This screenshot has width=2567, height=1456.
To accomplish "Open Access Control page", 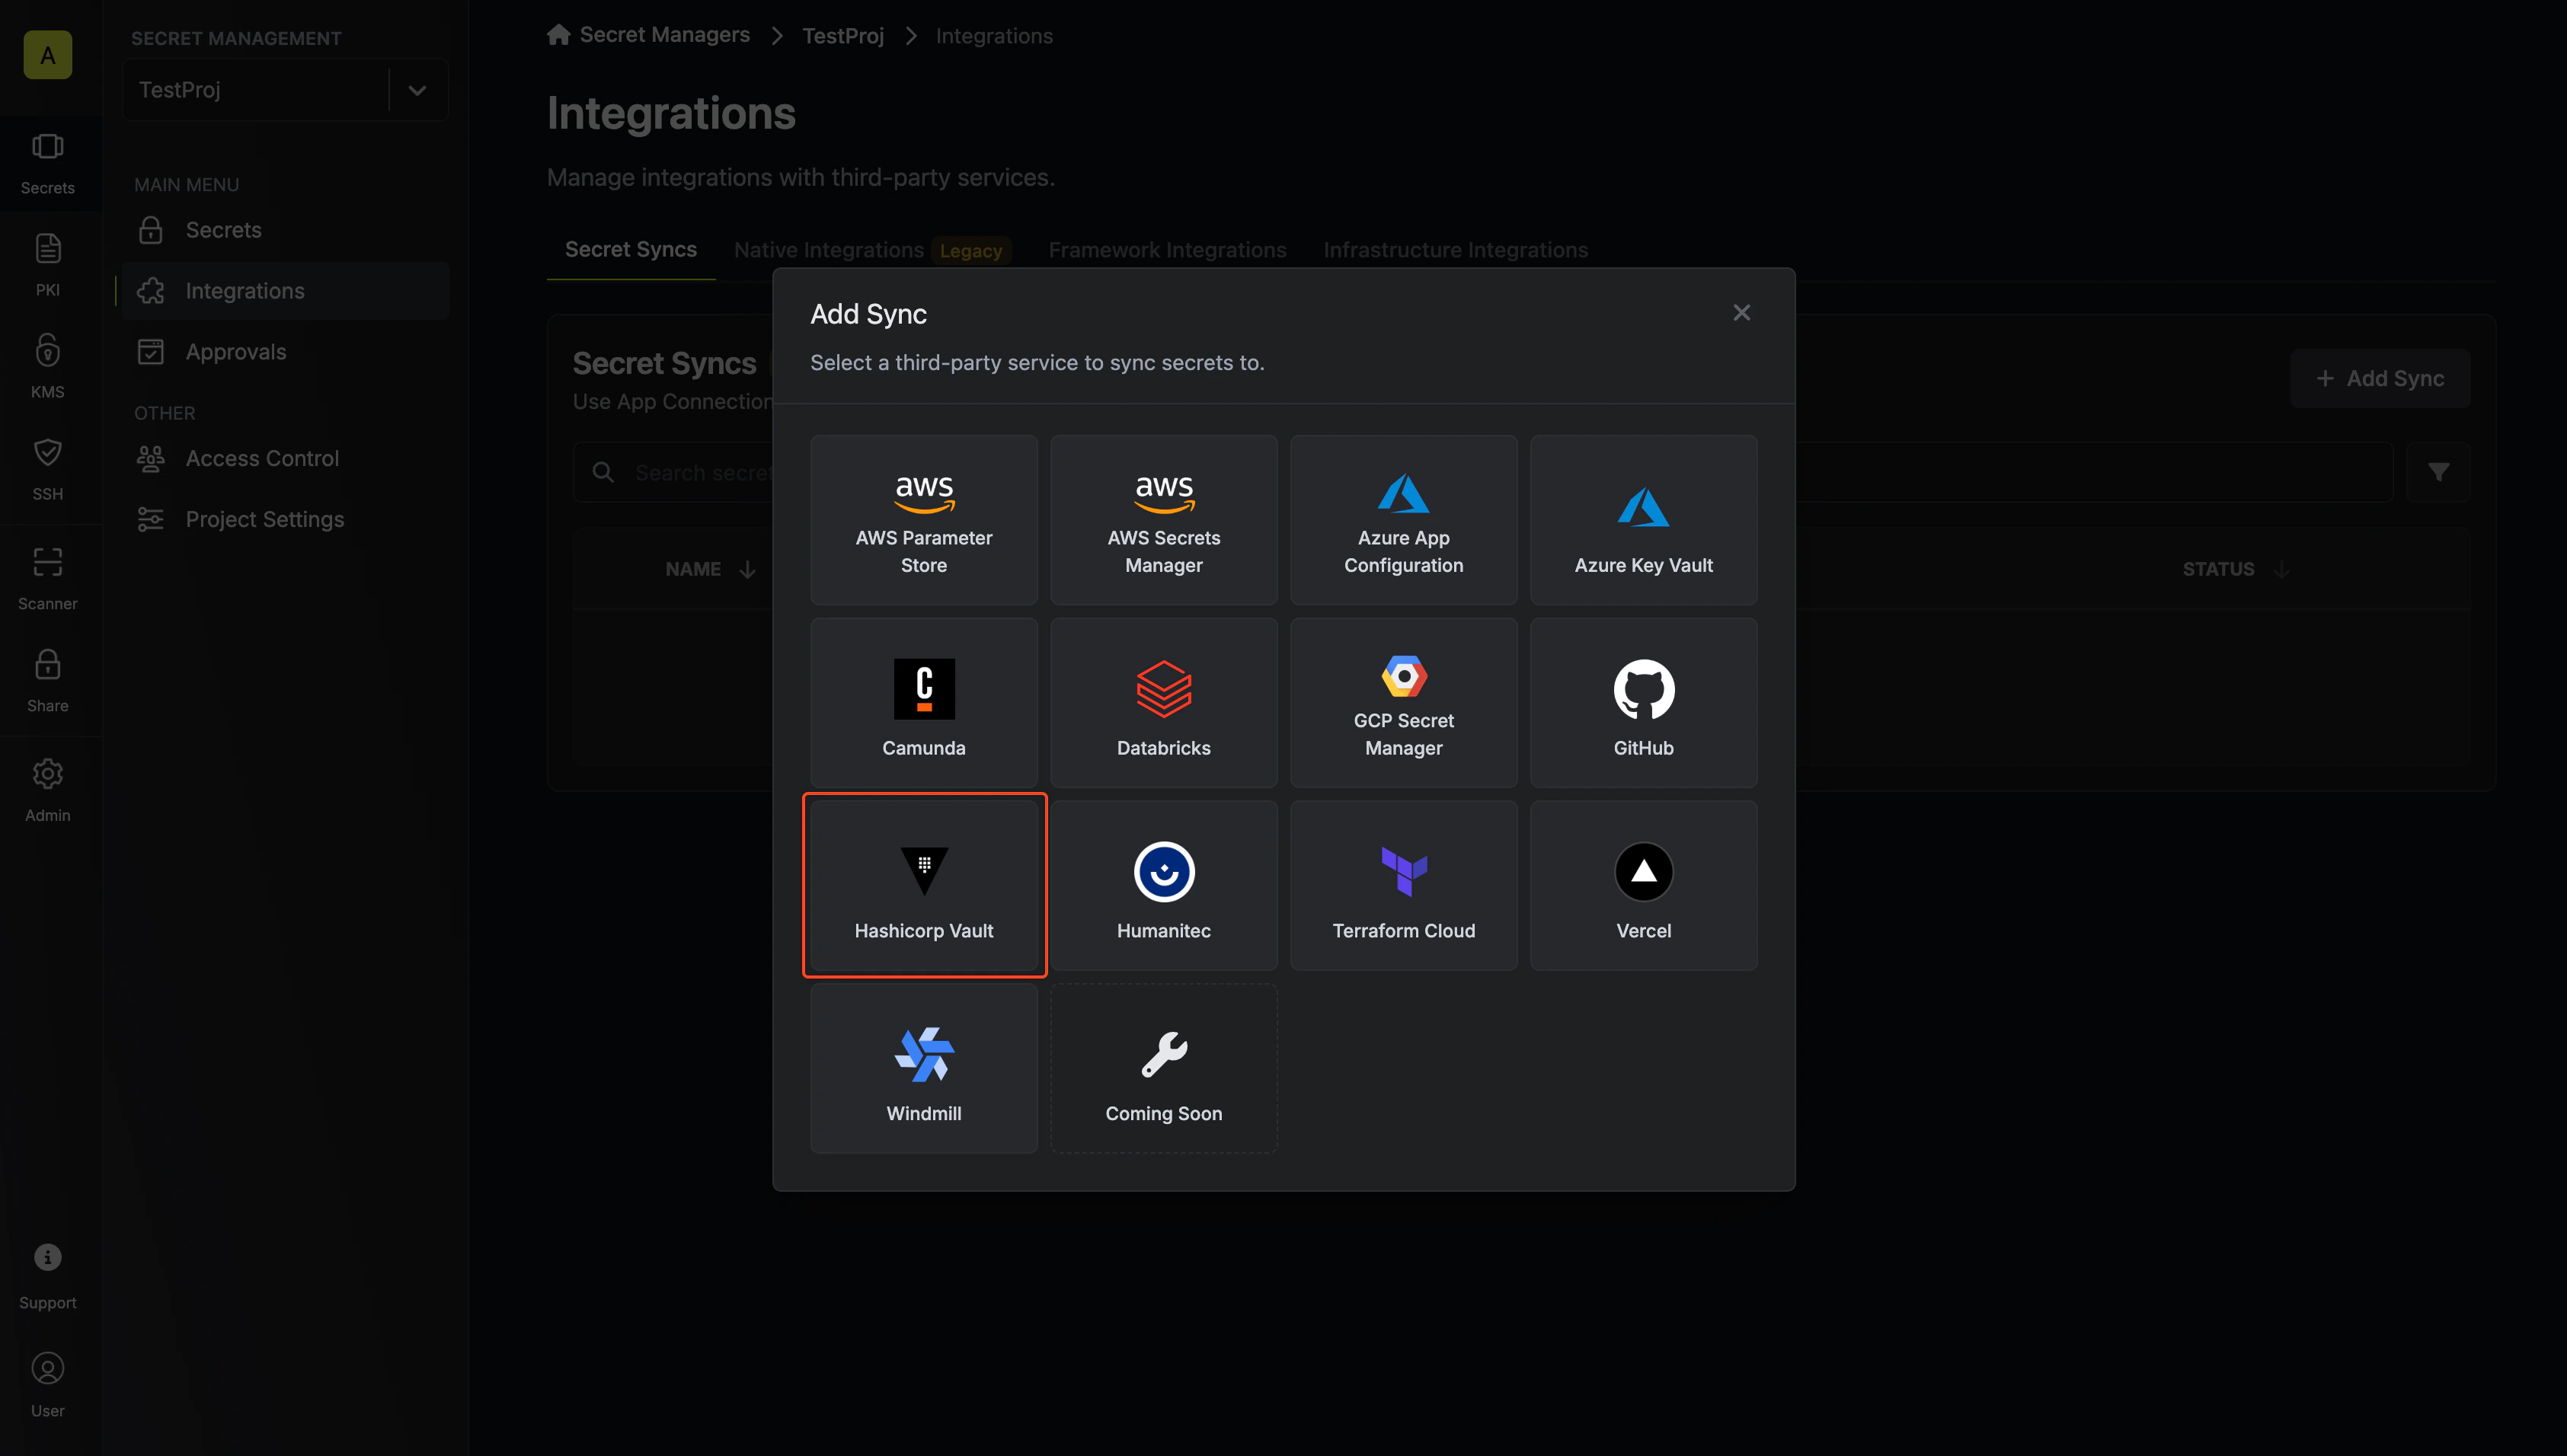I will coord(286,458).
